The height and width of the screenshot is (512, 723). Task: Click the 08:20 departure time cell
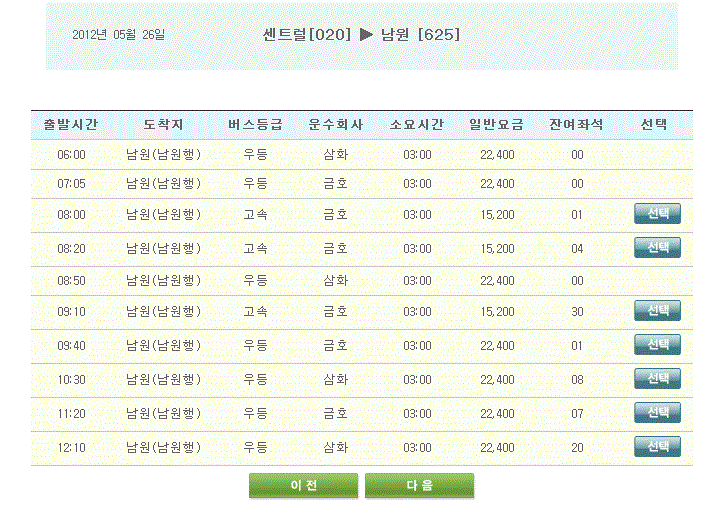pyautogui.click(x=71, y=249)
